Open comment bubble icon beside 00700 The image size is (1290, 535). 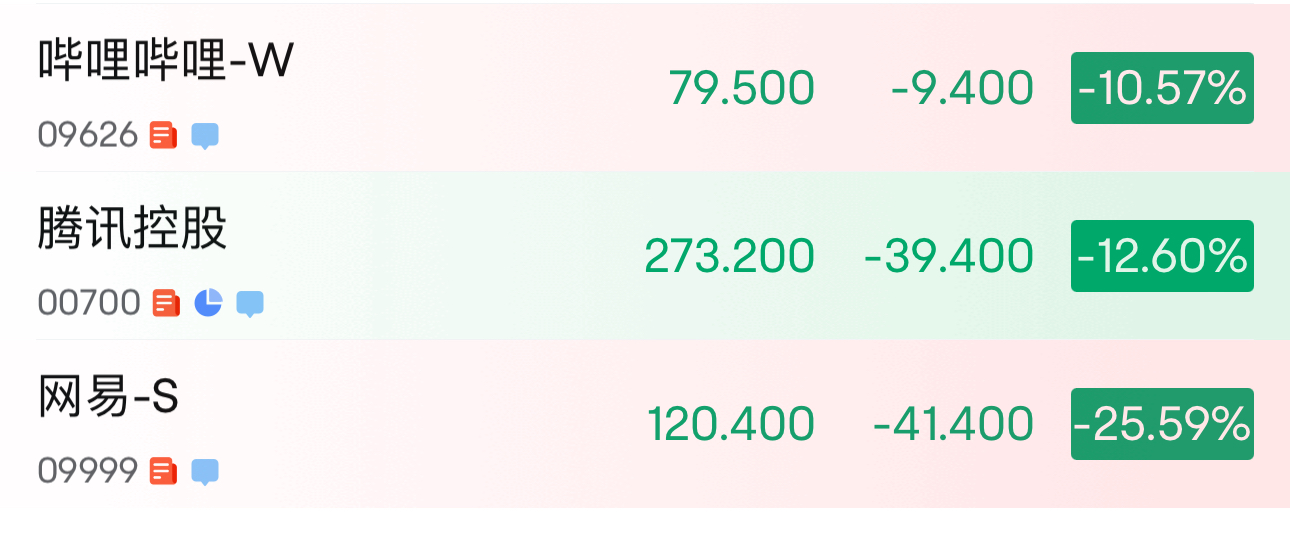click(x=250, y=304)
